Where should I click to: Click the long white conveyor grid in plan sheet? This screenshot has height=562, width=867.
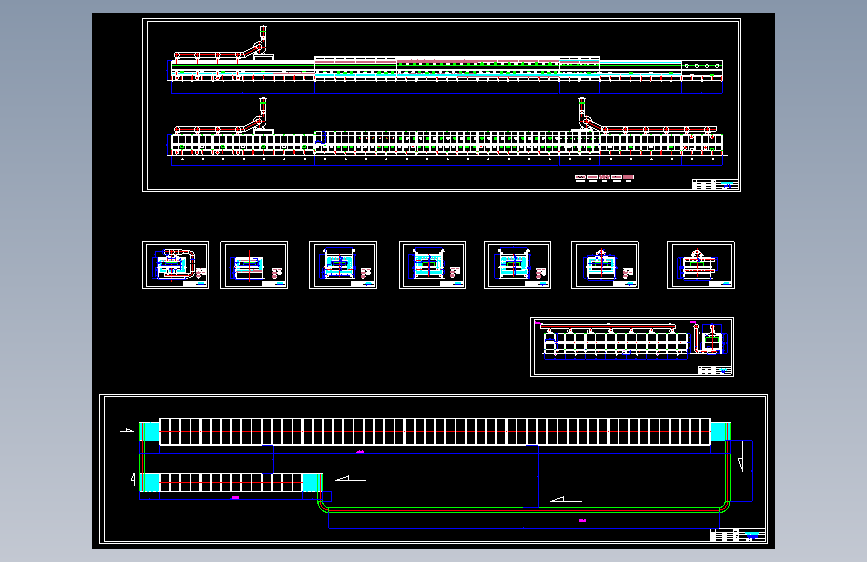[x=435, y=431]
